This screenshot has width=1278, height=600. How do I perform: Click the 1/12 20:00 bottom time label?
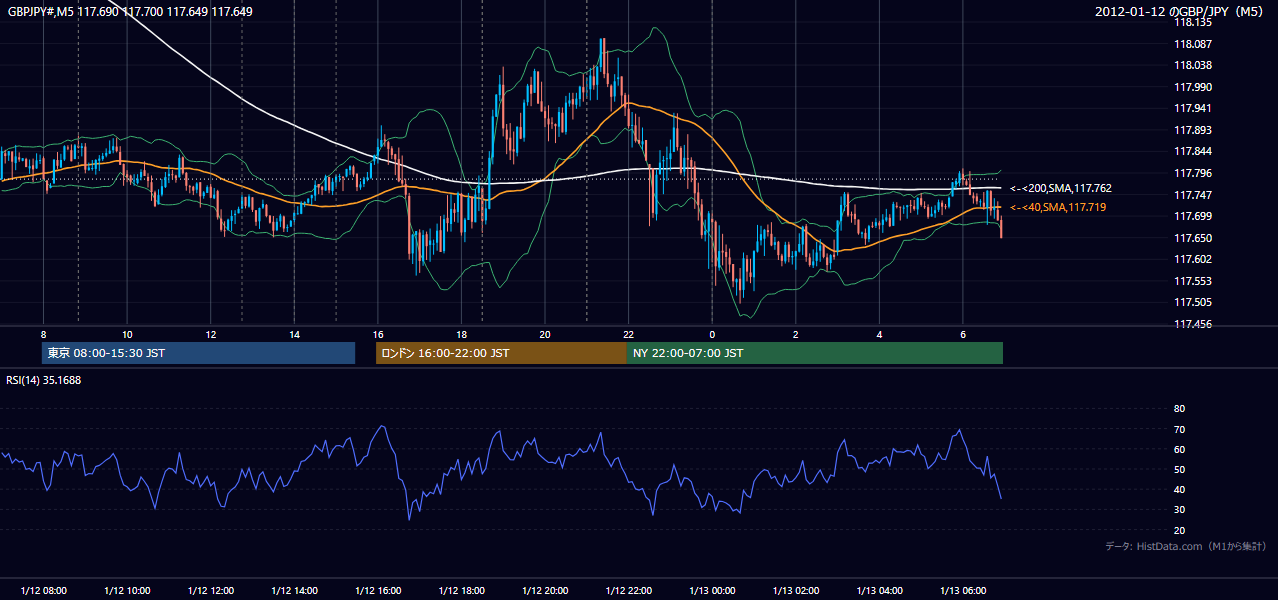point(545,591)
